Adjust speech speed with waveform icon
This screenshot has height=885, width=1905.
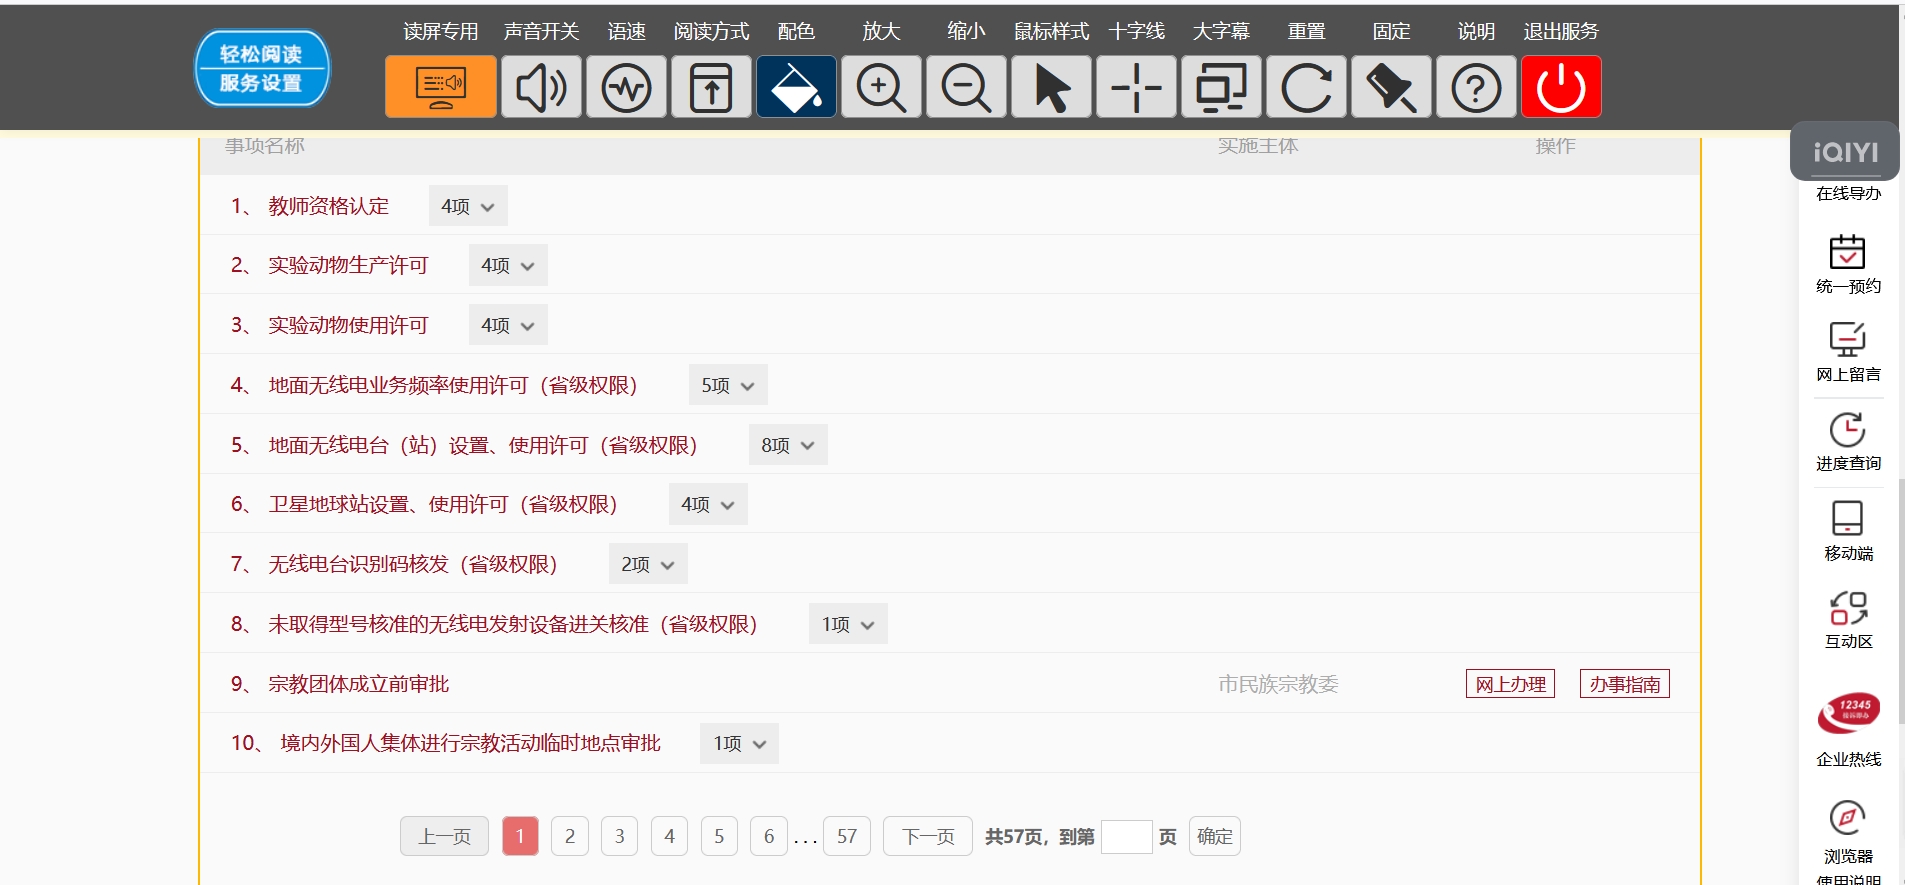click(x=626, y=87)
